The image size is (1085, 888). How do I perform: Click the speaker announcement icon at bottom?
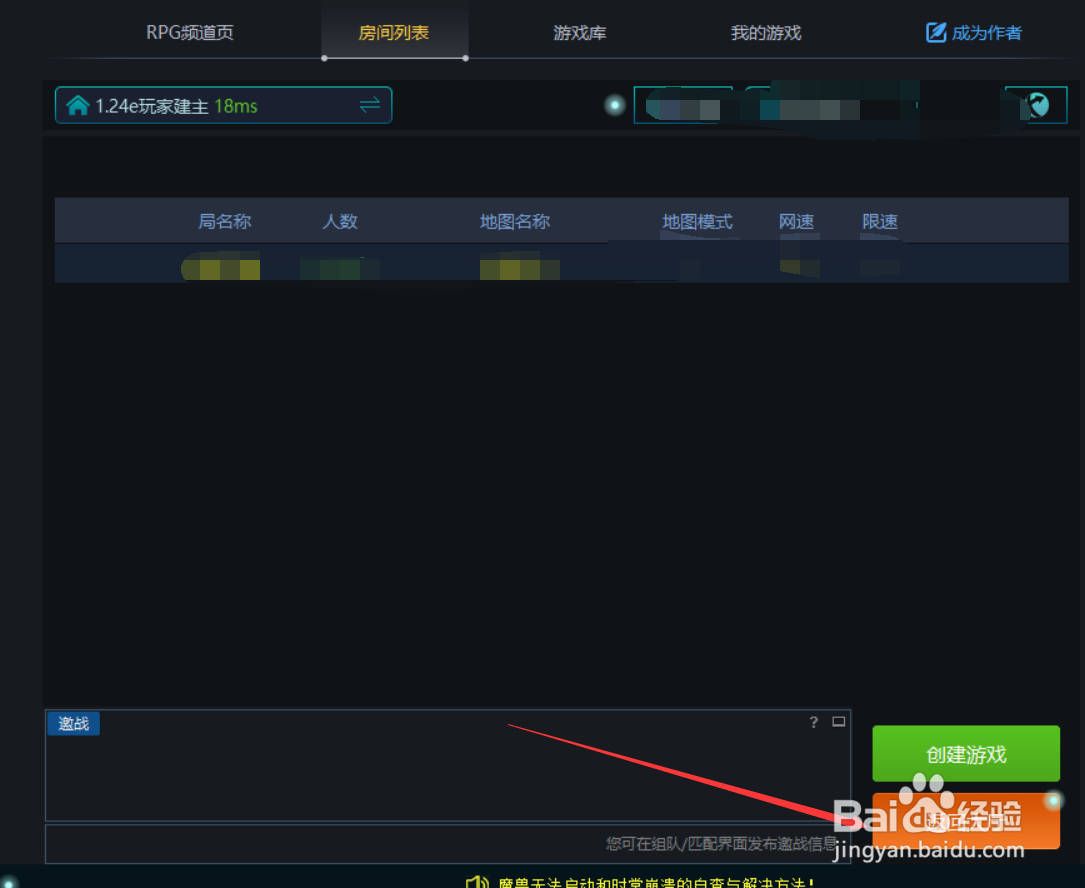[477, 882]
